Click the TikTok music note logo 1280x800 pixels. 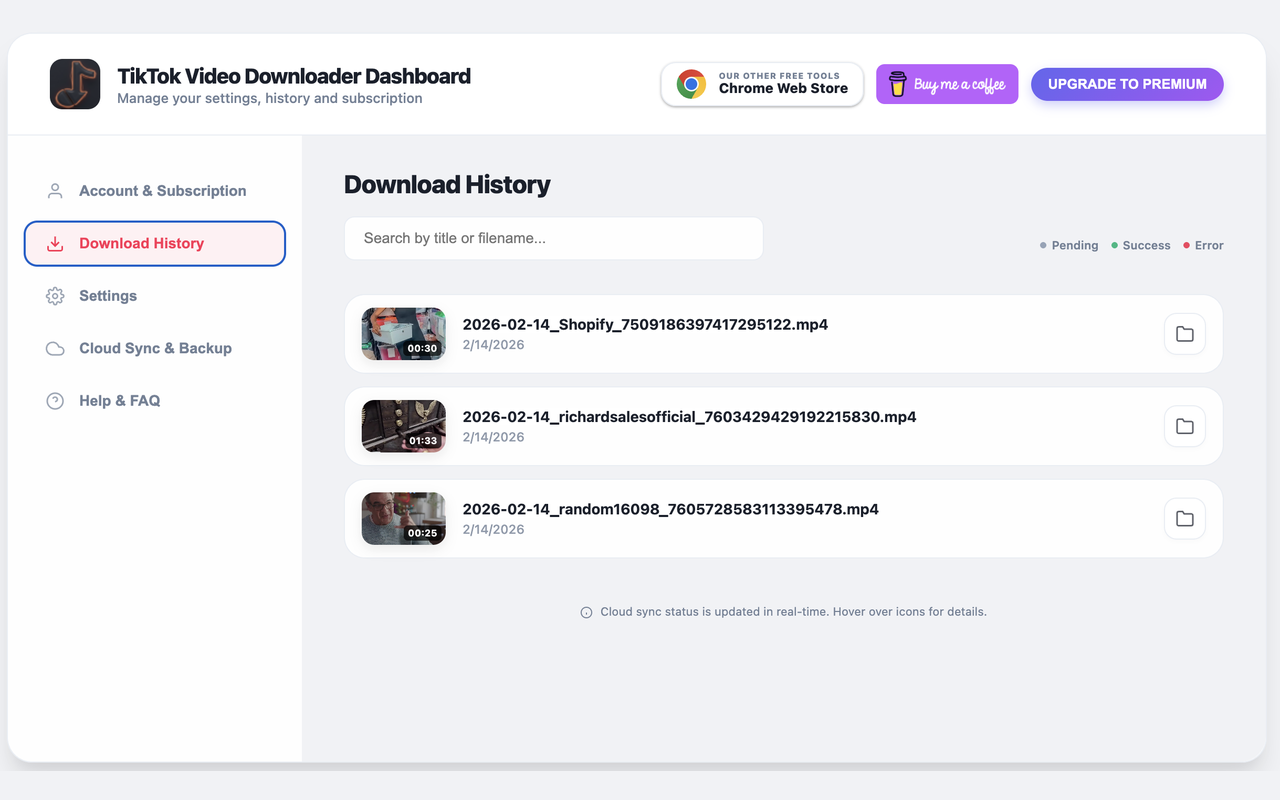click(x=74, y=84)
